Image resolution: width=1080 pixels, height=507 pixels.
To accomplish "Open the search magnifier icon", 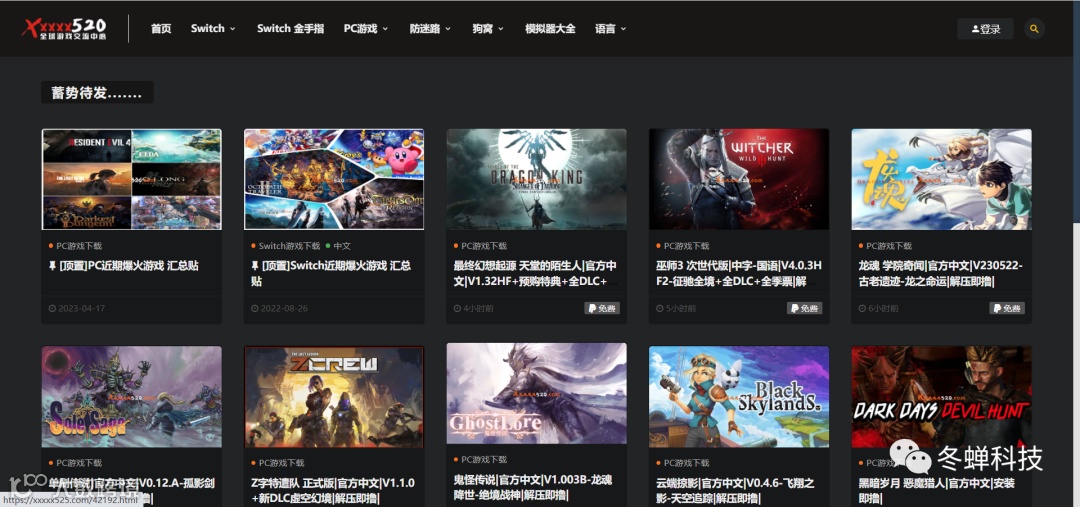I will point(1034,29).
